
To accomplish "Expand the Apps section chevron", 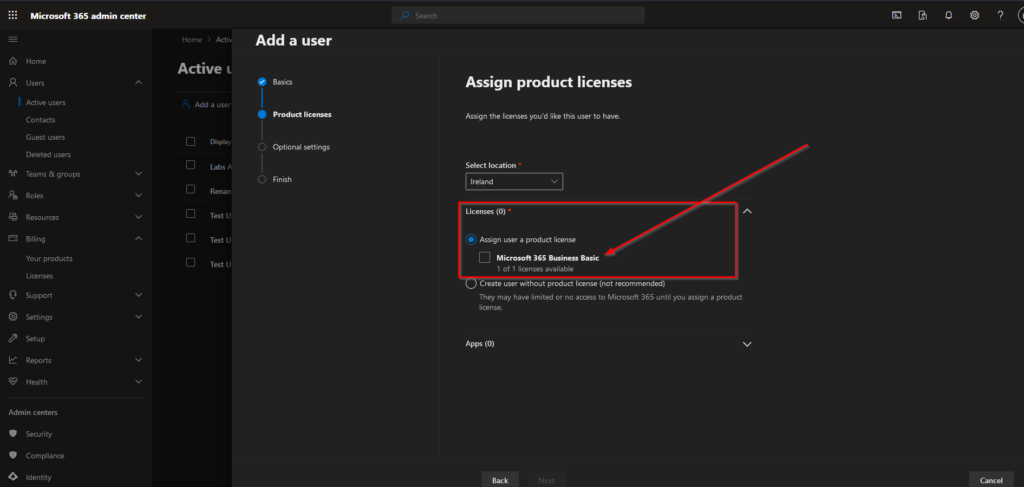I will (748, 344).
